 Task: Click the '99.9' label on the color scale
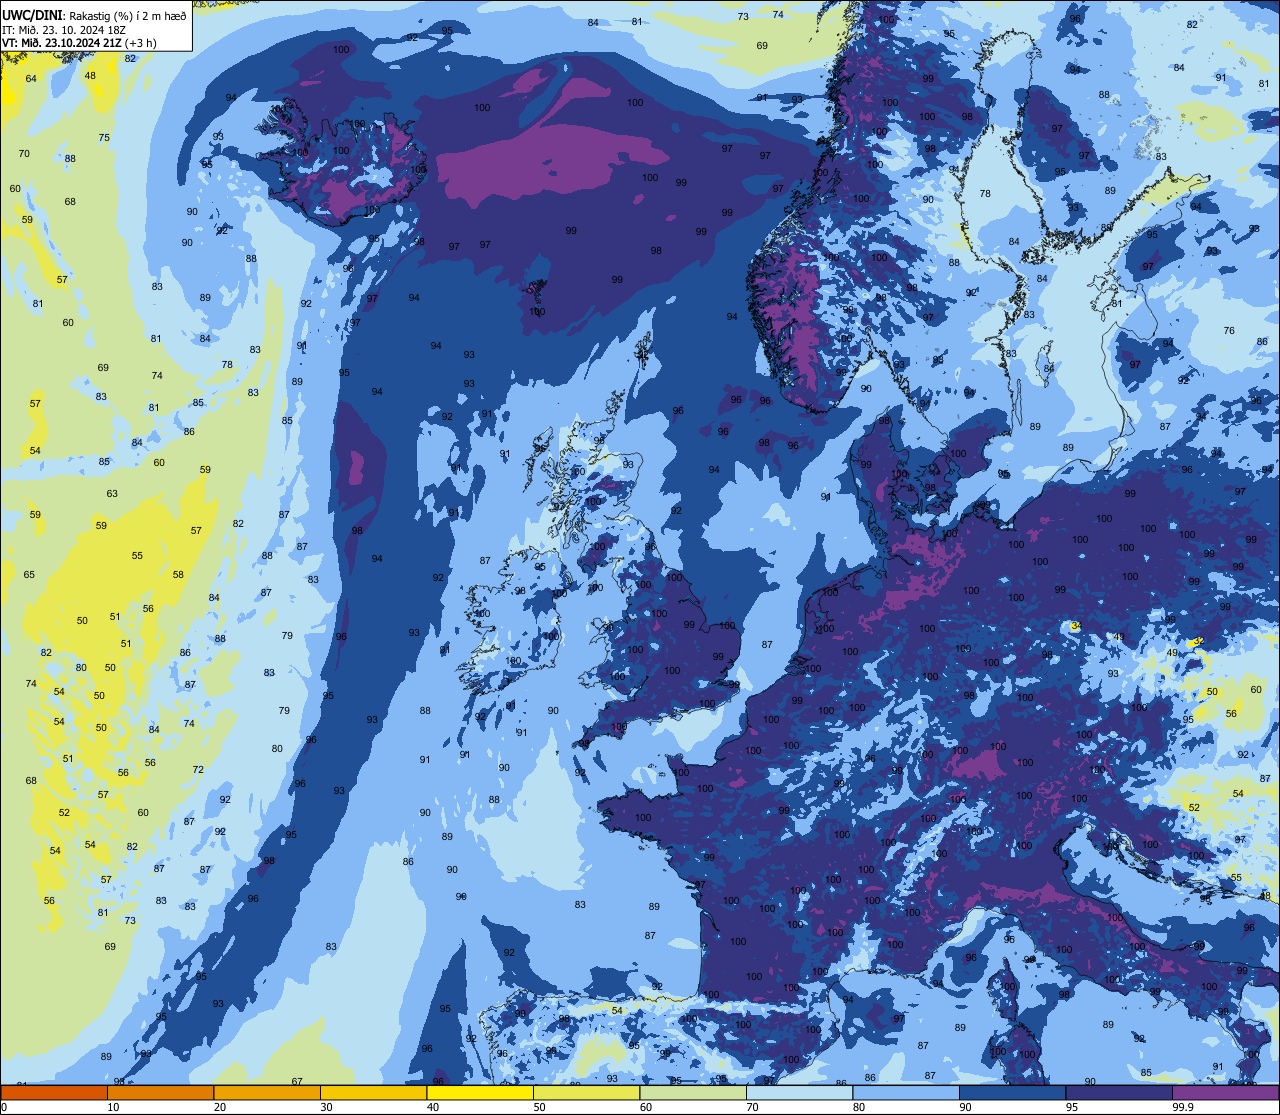pos(1183,1107)
